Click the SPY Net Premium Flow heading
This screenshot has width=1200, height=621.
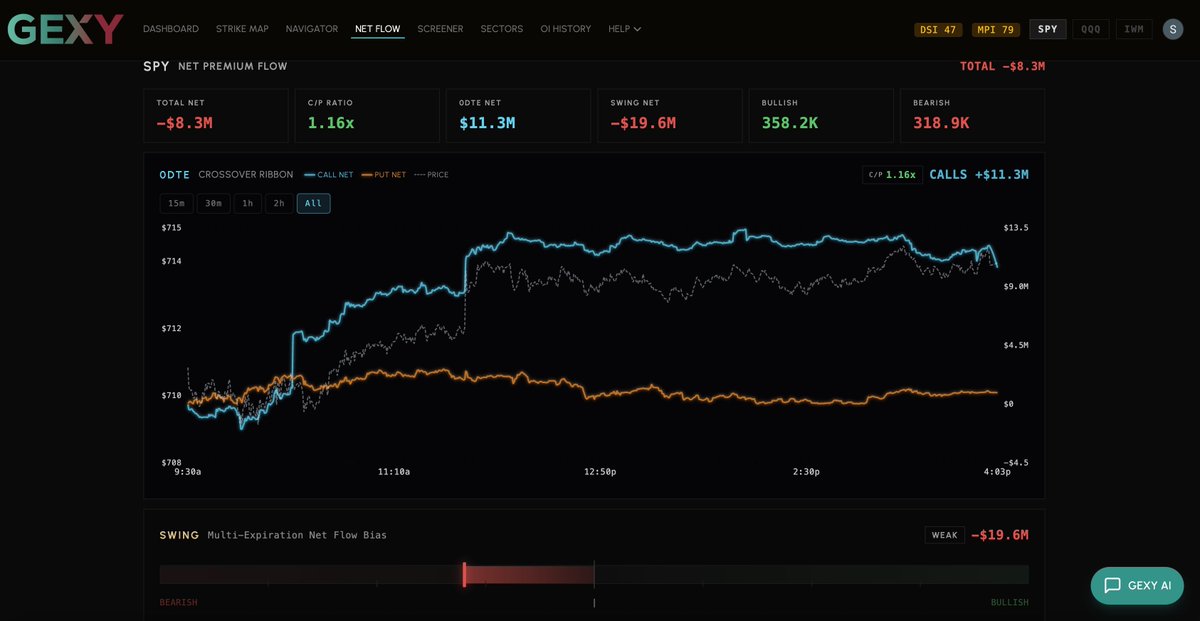click(x=215, y=66)
